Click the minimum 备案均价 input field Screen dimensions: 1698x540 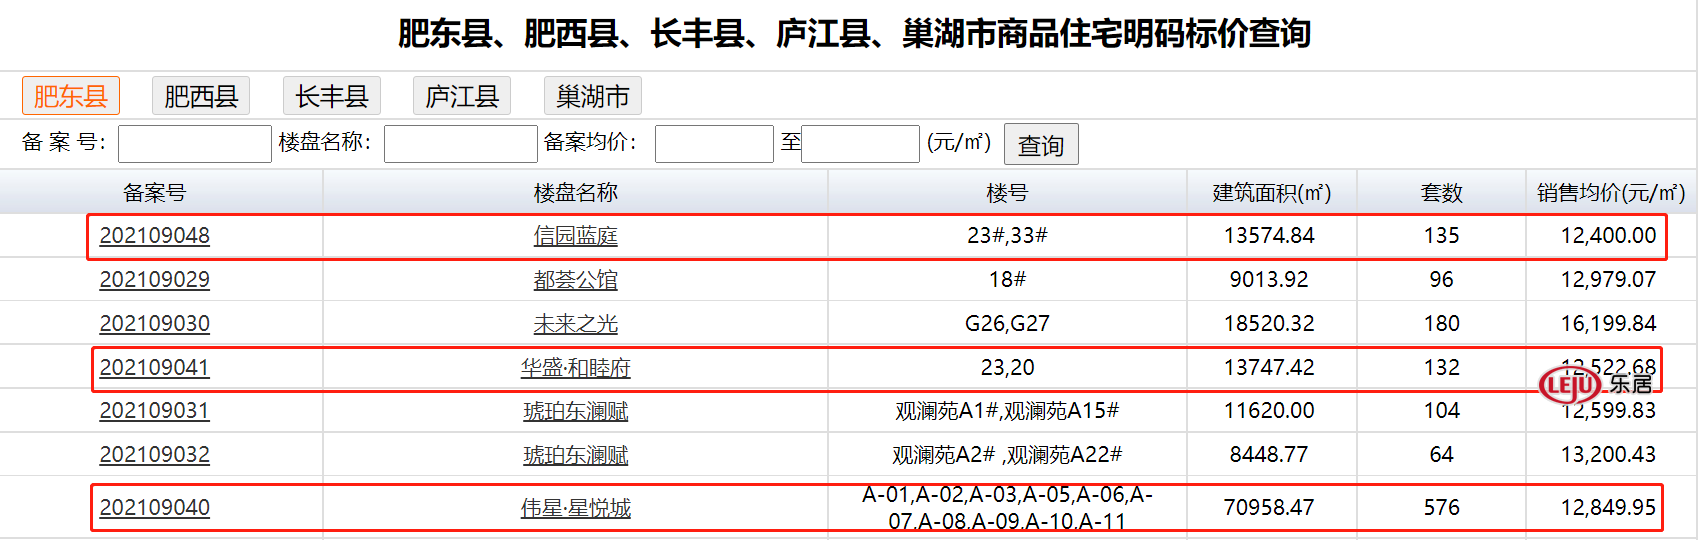[x=714, y=144]
